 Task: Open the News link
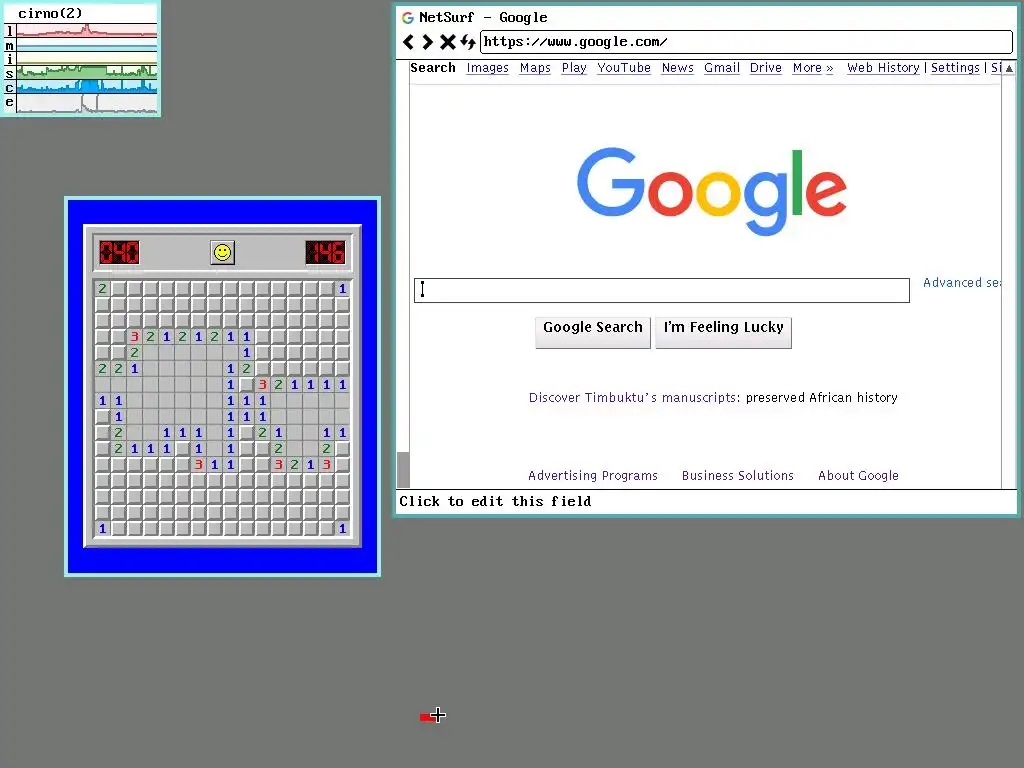(677, 68)
